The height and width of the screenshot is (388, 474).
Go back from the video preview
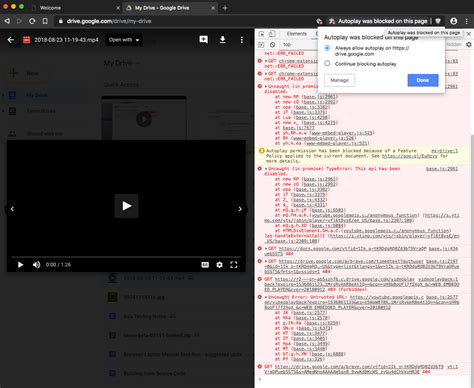pyautogui.click(x=11, y=40)
